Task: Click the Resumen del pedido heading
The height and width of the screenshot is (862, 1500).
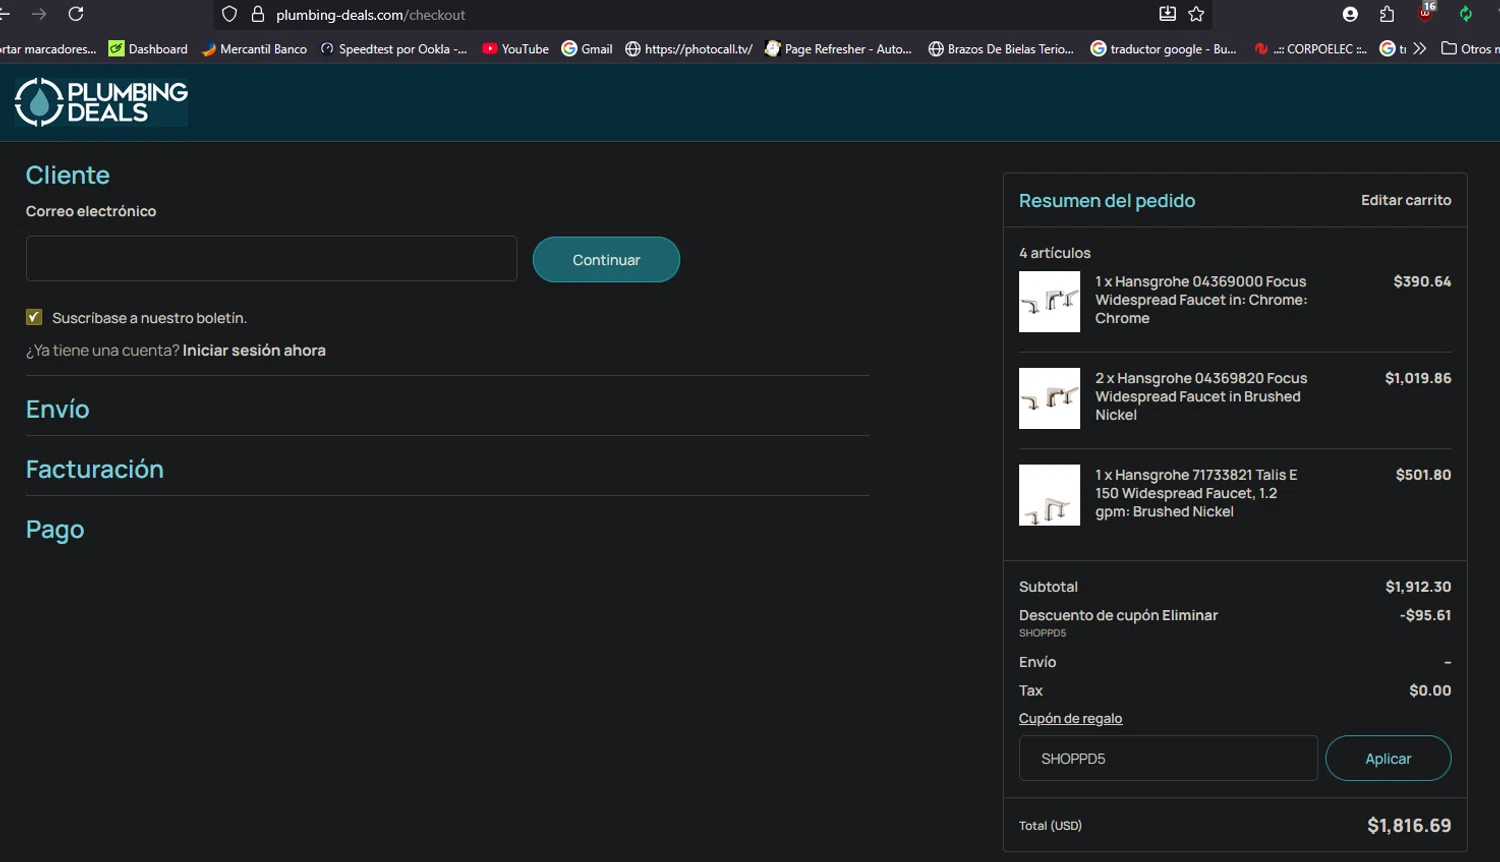Action: pyautogui.click(x=1107, y=200)
